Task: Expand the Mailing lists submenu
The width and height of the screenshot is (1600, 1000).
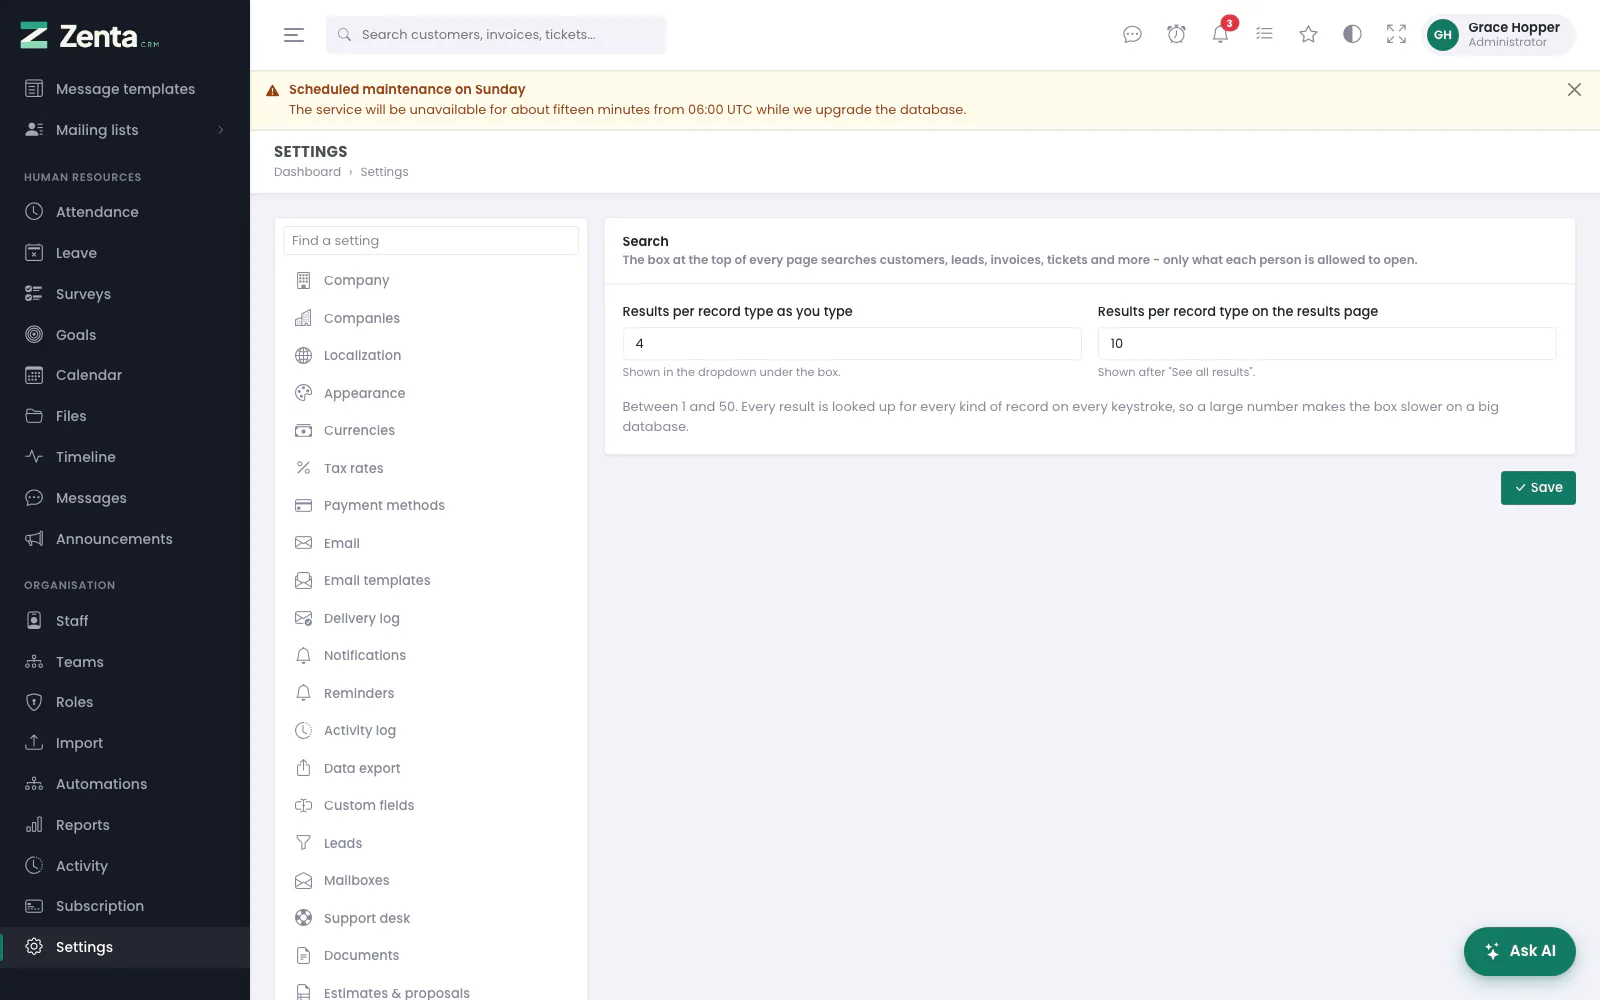Action: 125,130
